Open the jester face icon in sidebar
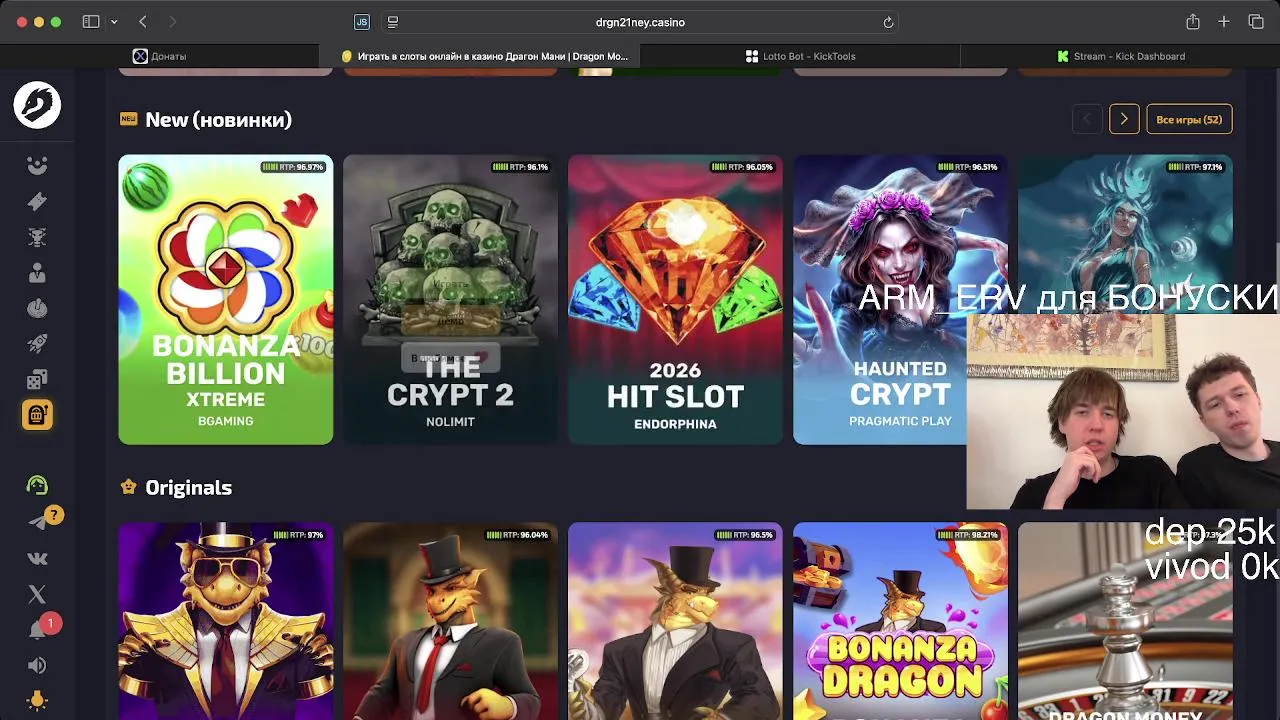1280x720 pixels. click(x=37, y=166)
